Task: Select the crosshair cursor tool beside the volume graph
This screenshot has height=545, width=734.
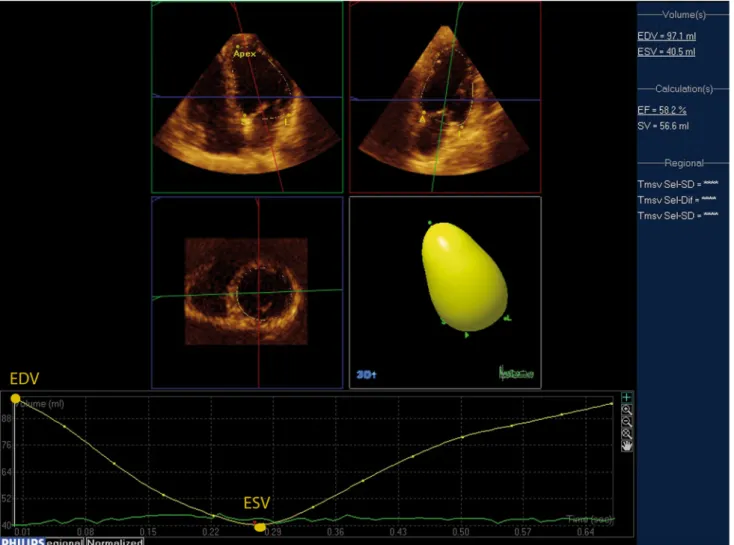Action: pyautogui.click(x=626, y=398)
